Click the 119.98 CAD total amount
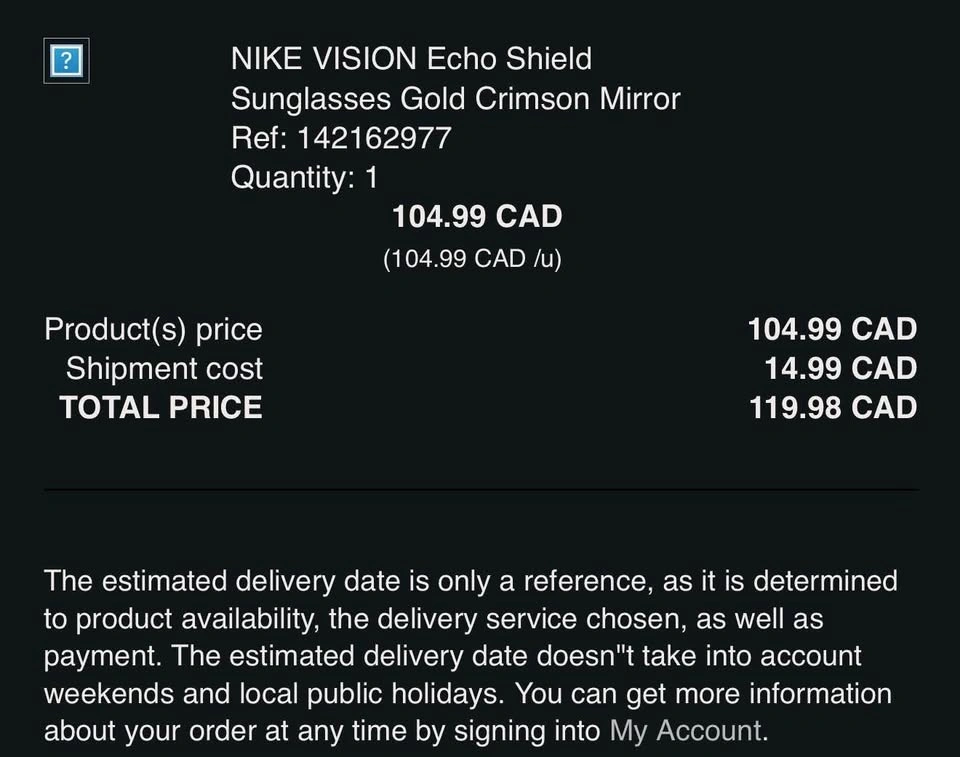Screen dimensions: 960x757 [x=832, y=408]
